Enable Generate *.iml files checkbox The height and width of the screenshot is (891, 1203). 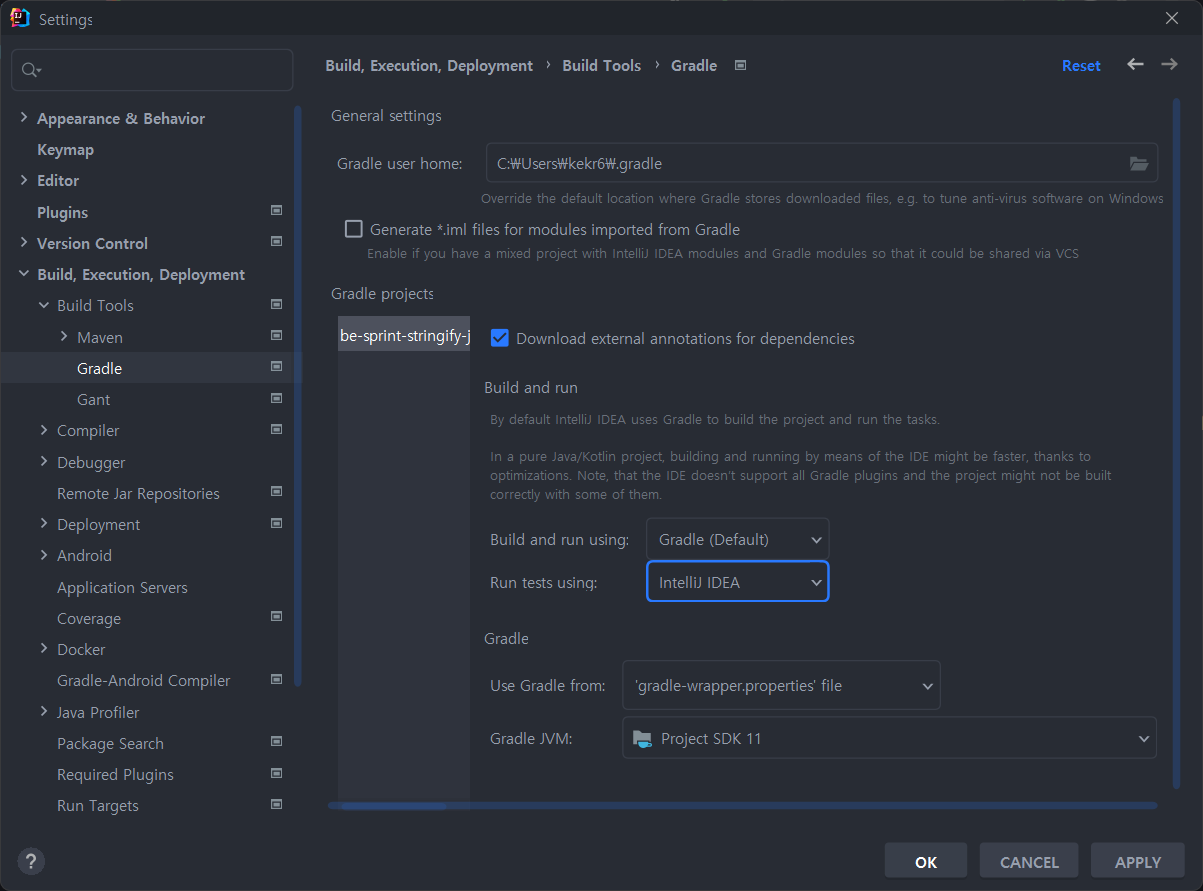tap(354, 229)
